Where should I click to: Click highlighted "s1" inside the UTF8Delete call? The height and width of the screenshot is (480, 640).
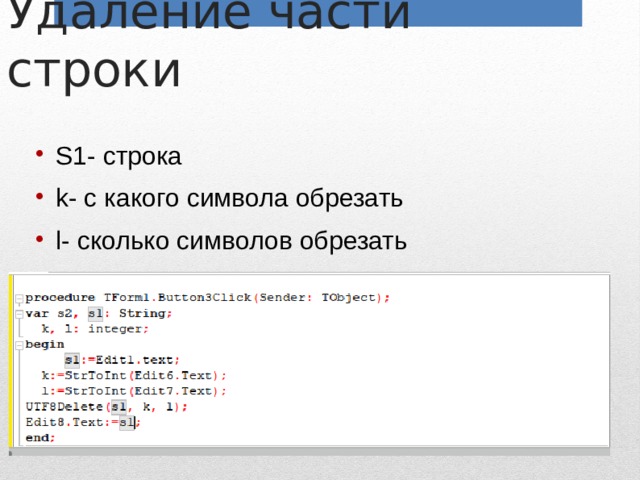[x=119, y=407]
